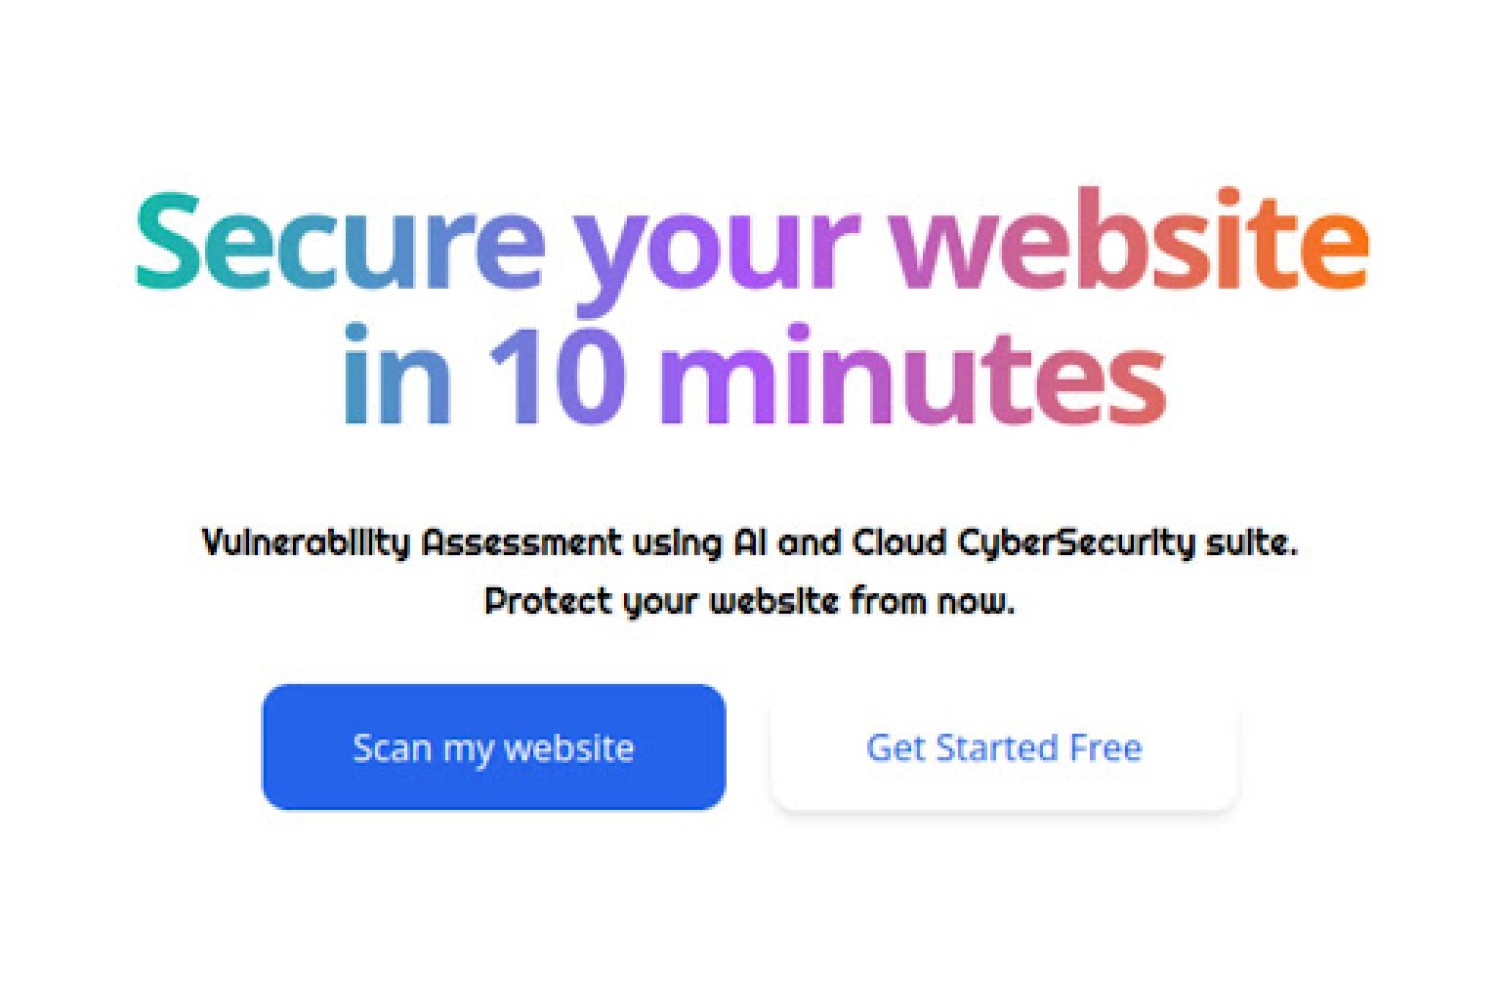Click the word Assessment in the subtitle
1500x1000 pixels.
522,542
